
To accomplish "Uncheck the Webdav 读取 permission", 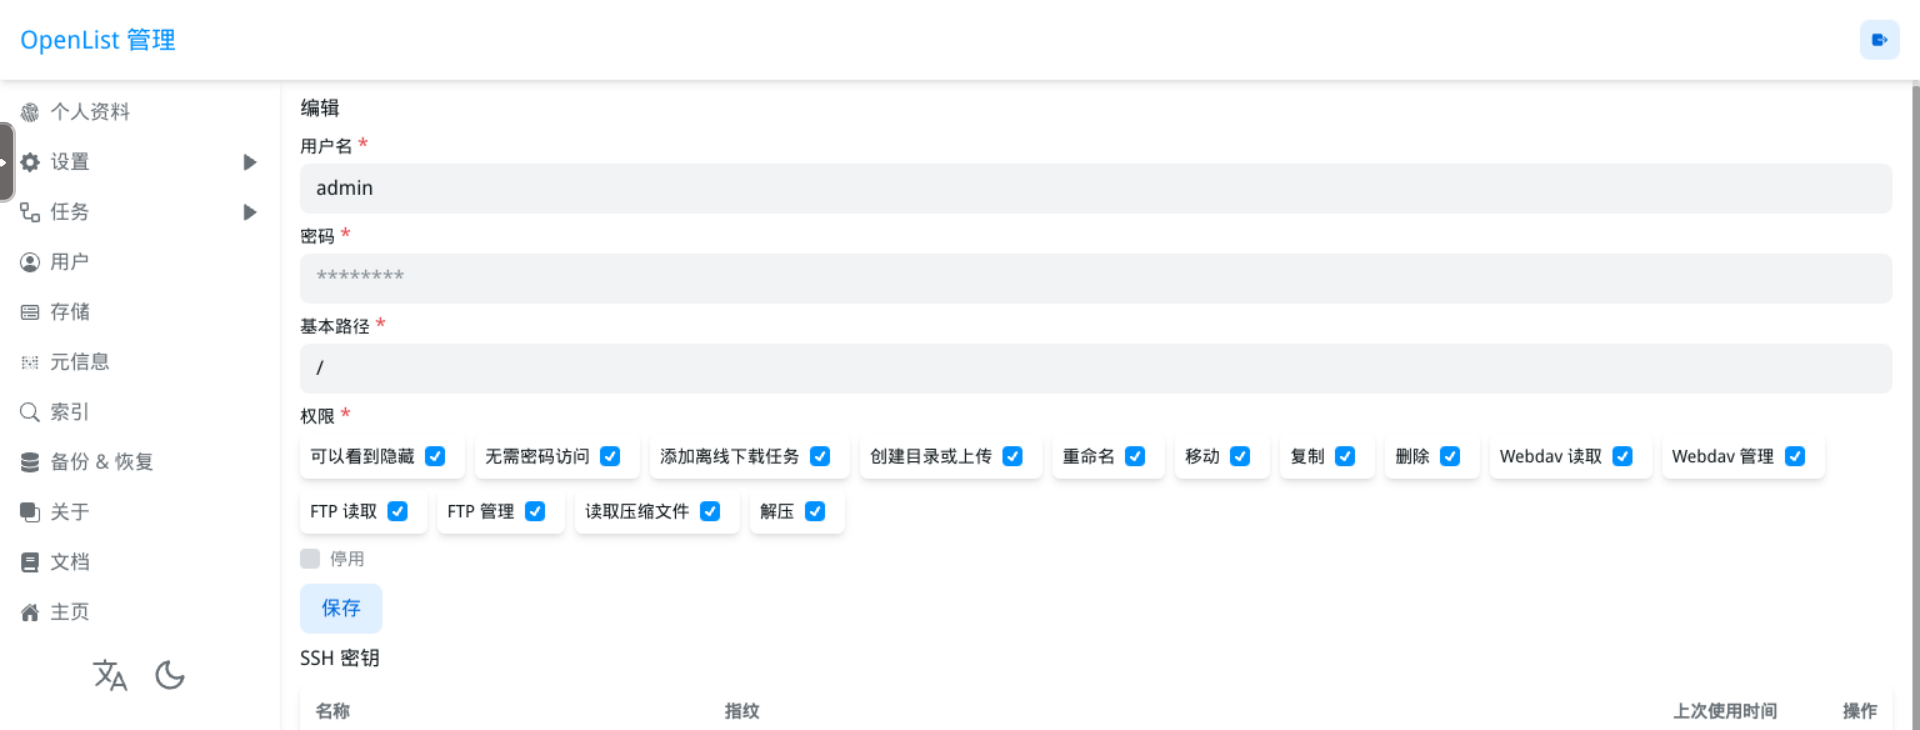I will tap(1622, 456).
